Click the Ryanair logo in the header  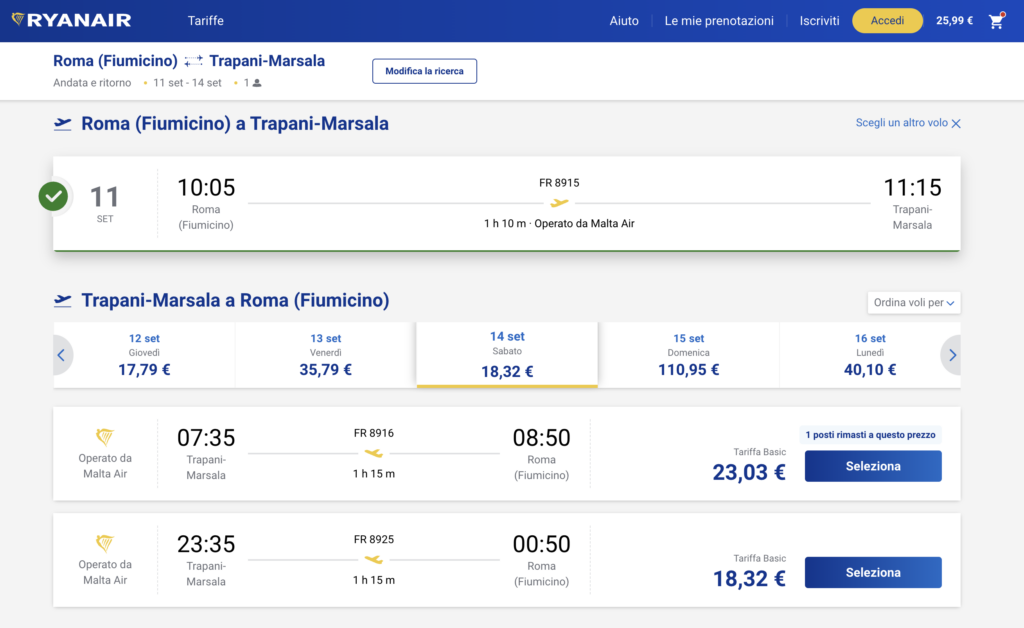pyautogui.click(x=72, y=20)
